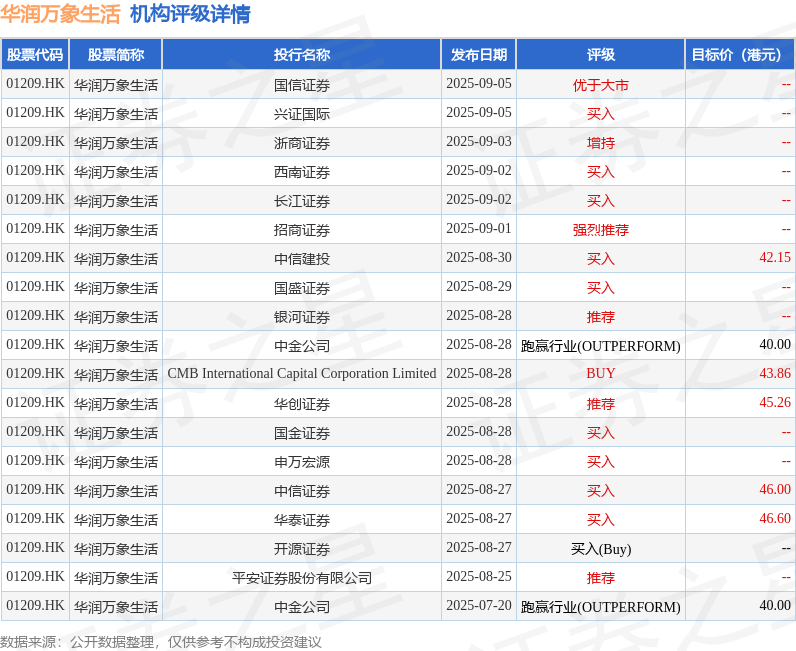This screenshot has width=796, height=651.
Task: Click the 国金证券 cell
Action: tap(302, 432)
